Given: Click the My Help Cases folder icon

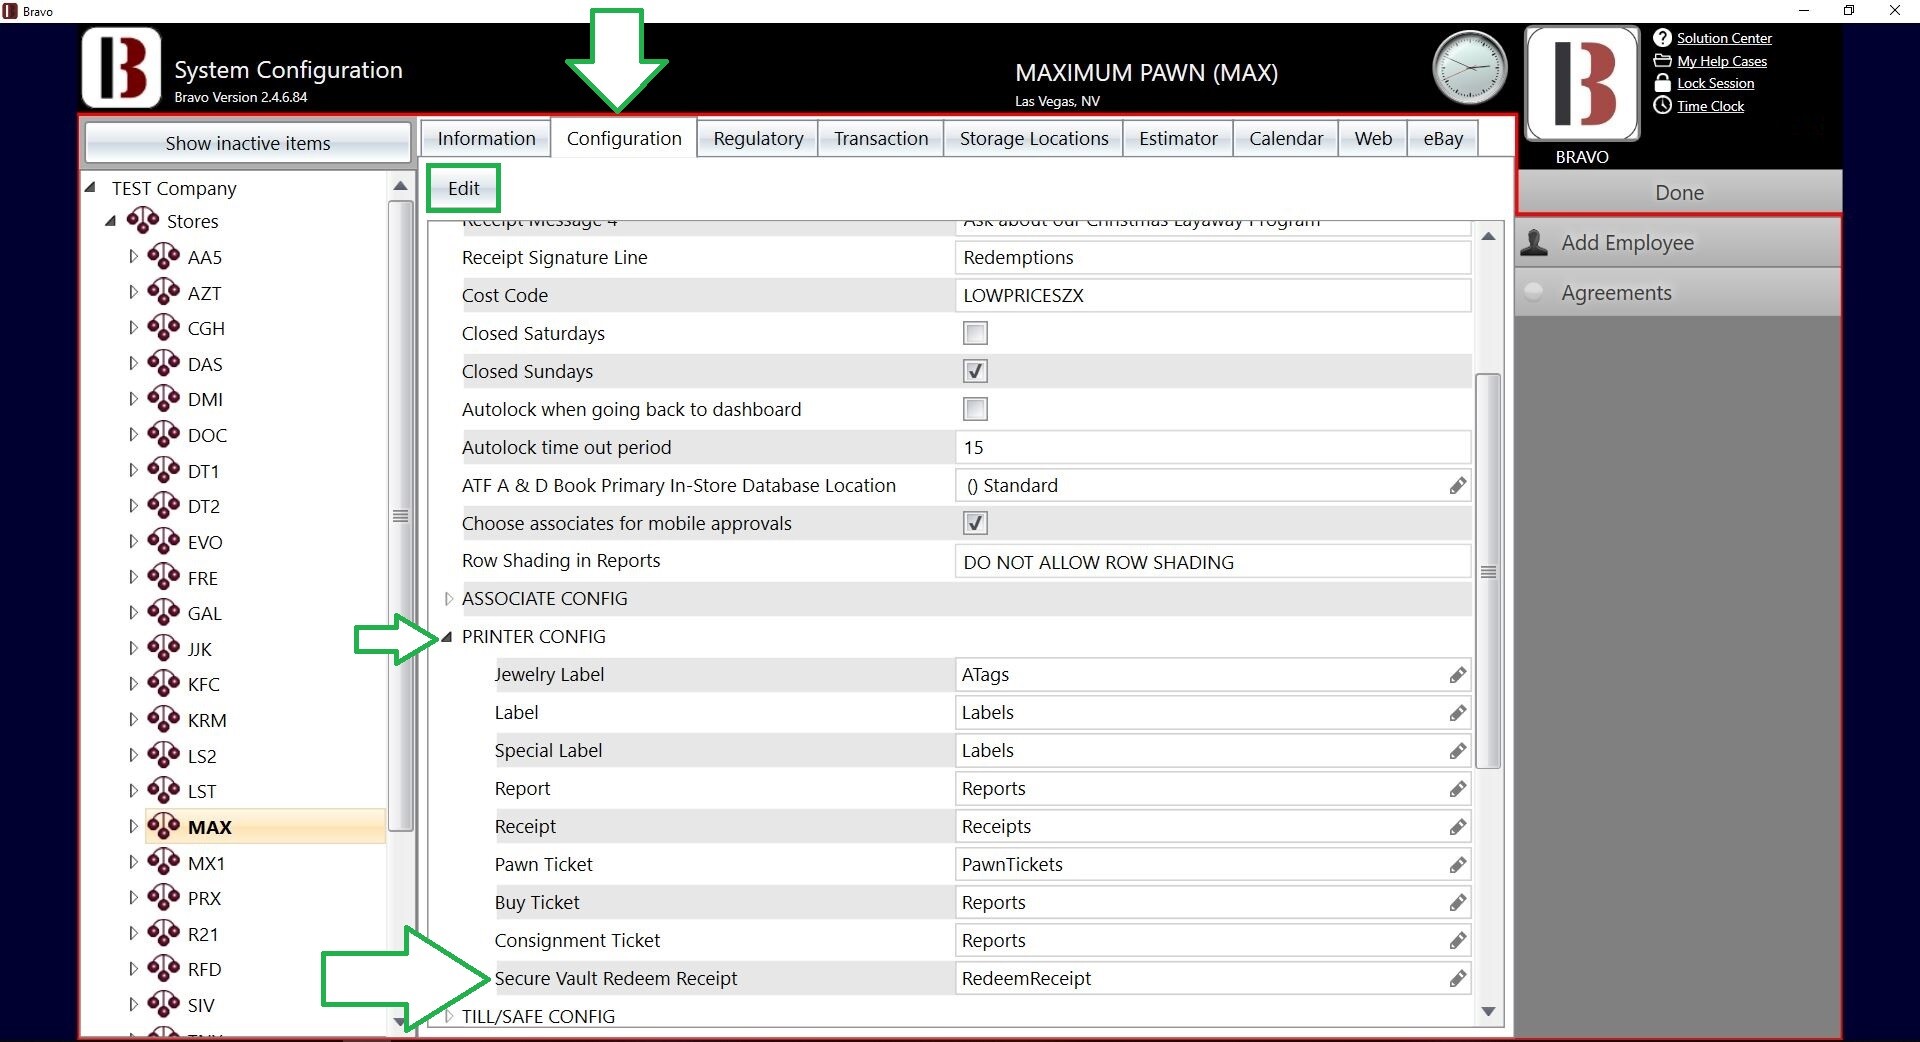Looking at the screenshot, I should [x=1662, y=61].
